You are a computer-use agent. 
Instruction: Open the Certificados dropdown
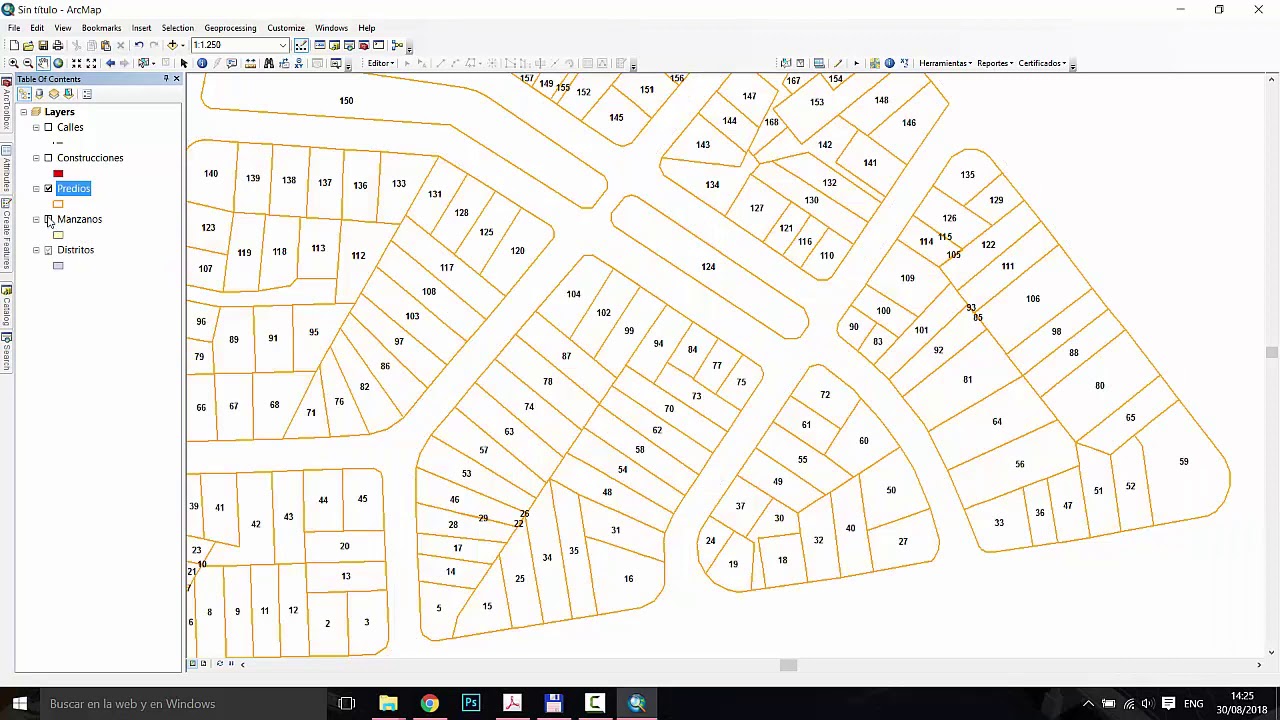click(x=1042, y=63)
